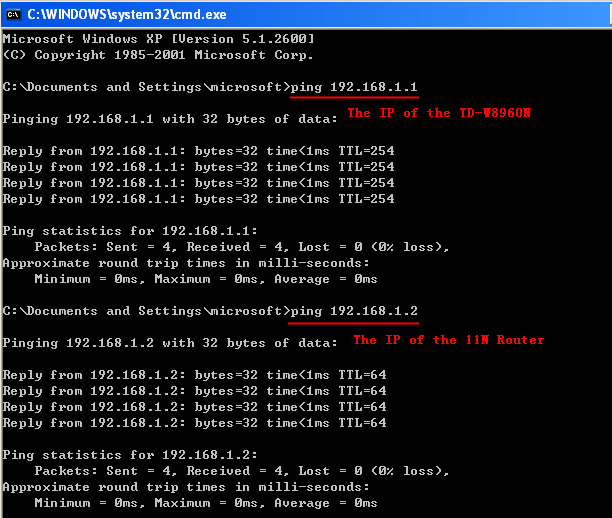Click the Microsoft Windows XP version line
This screenshot has height=518, width=612.
[158, 39]
